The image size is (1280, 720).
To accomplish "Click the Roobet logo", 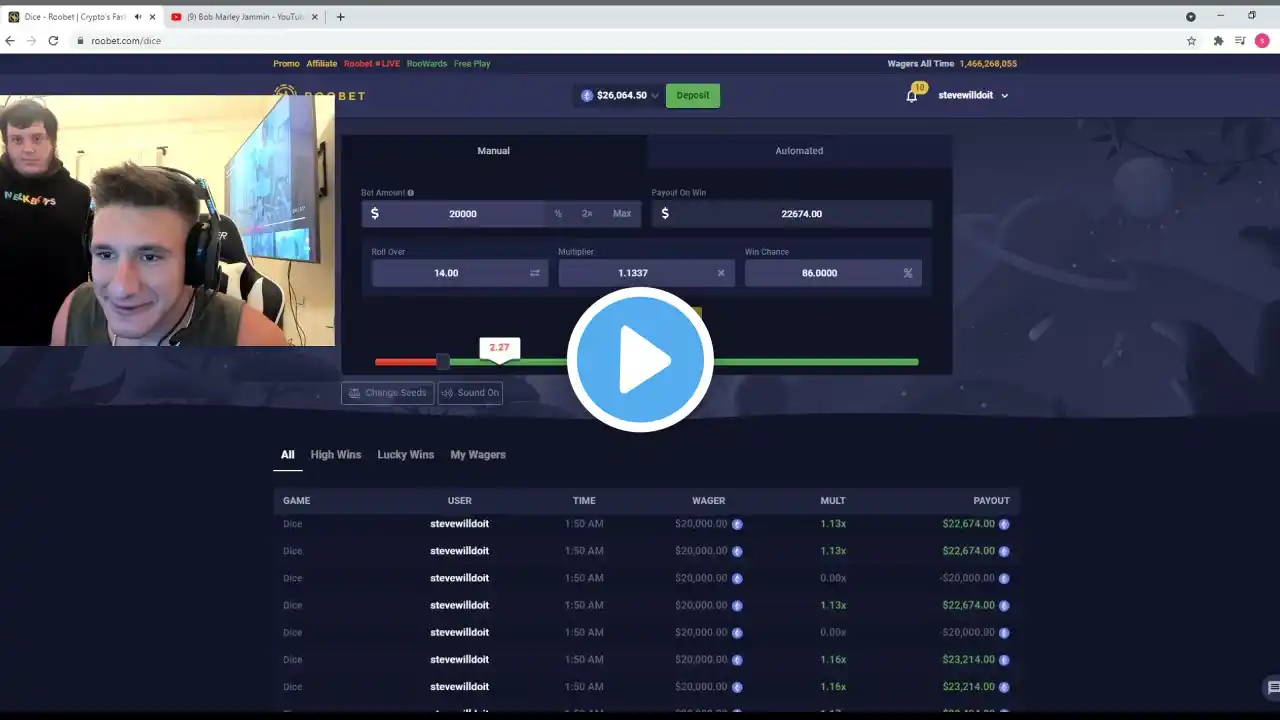I will (x=320, y=96).
